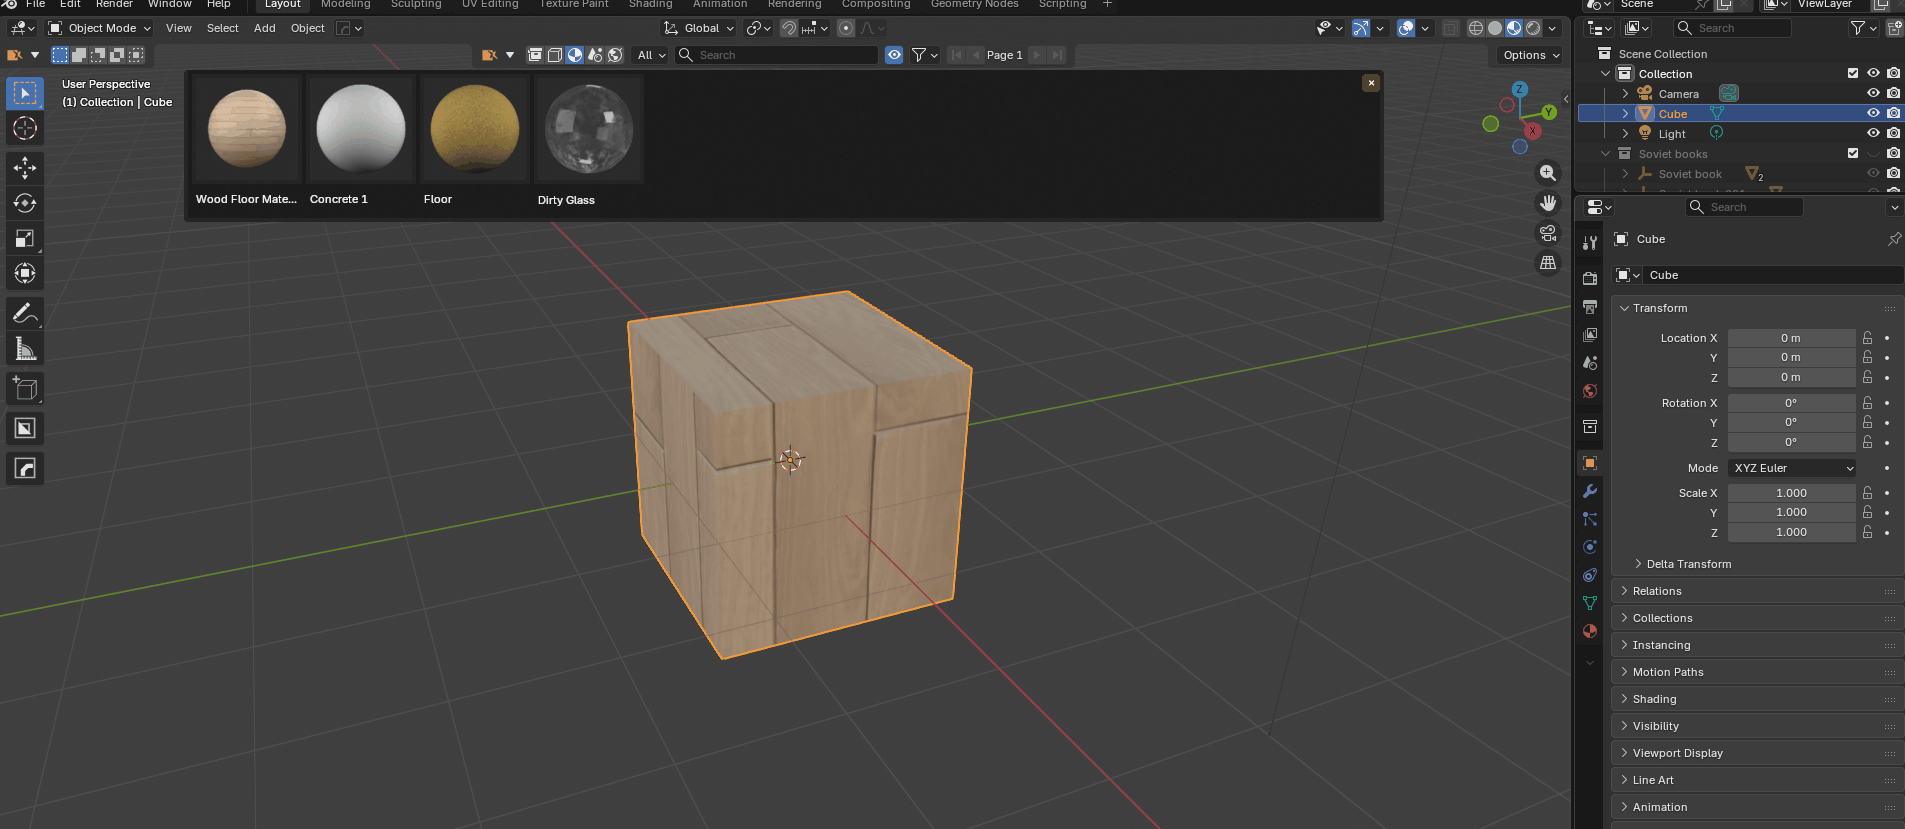Choose the Annotate pencil tool
The image size is (1905, 829).
click(x=25, y=314)
